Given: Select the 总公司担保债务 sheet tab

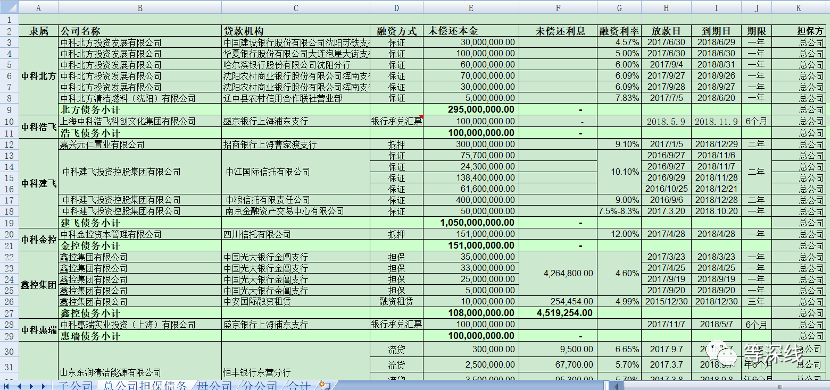Looking at the screenshot, I should coord(145,386).
